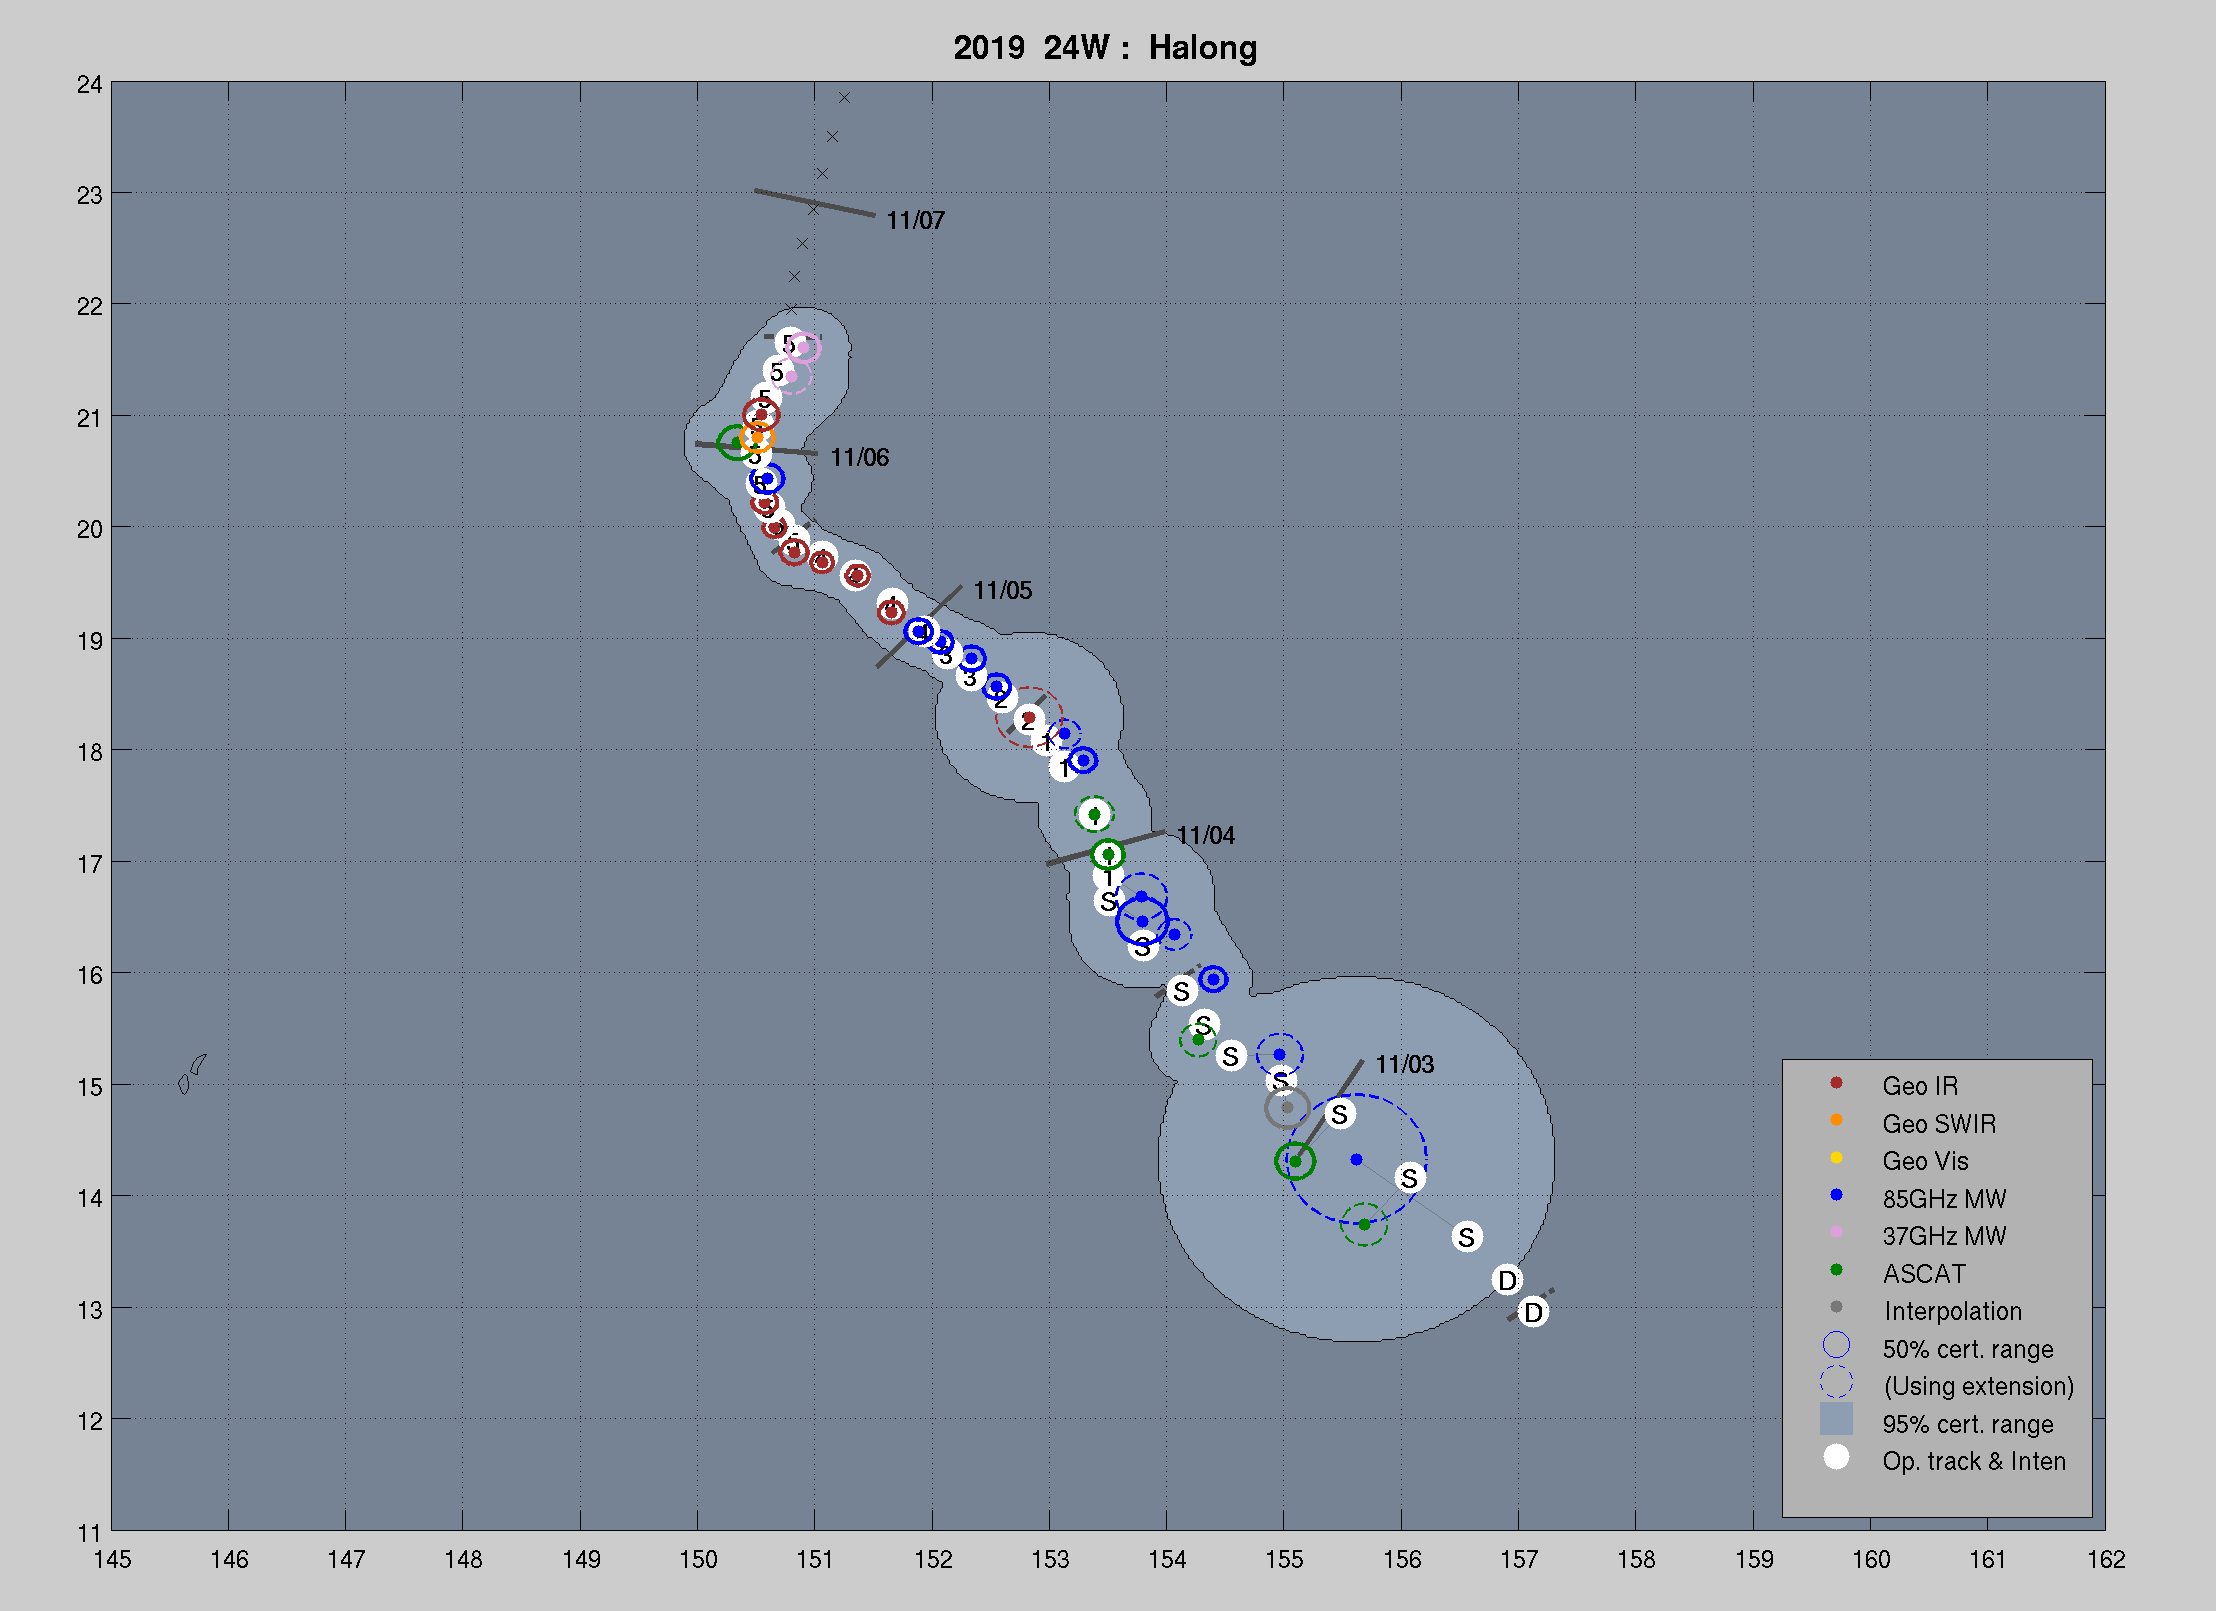Click the Interpolation gray legend dot
The image size is (2216, 1611).
1836,1307
